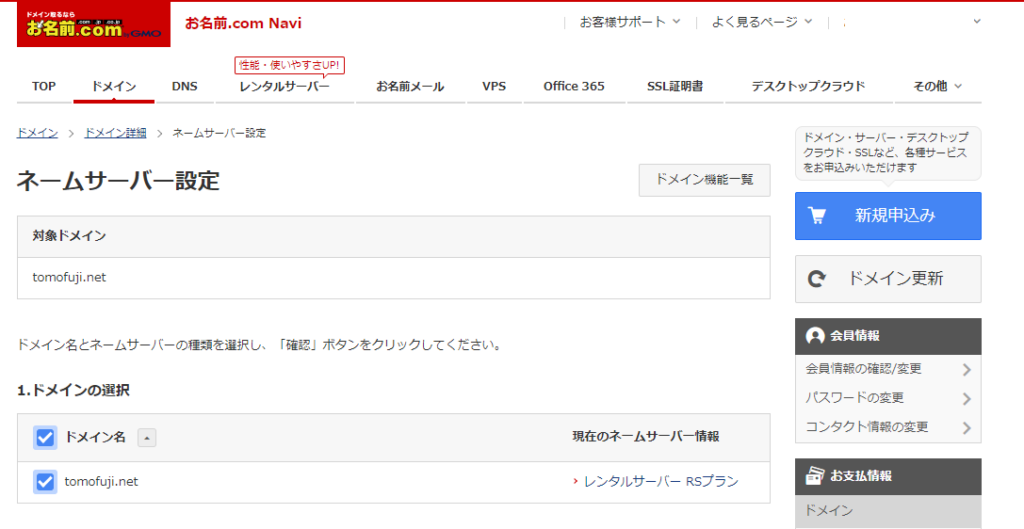1024x529 pixels.
Task: Click the ドメイン機能一覧 button
Action: point(704,180)
